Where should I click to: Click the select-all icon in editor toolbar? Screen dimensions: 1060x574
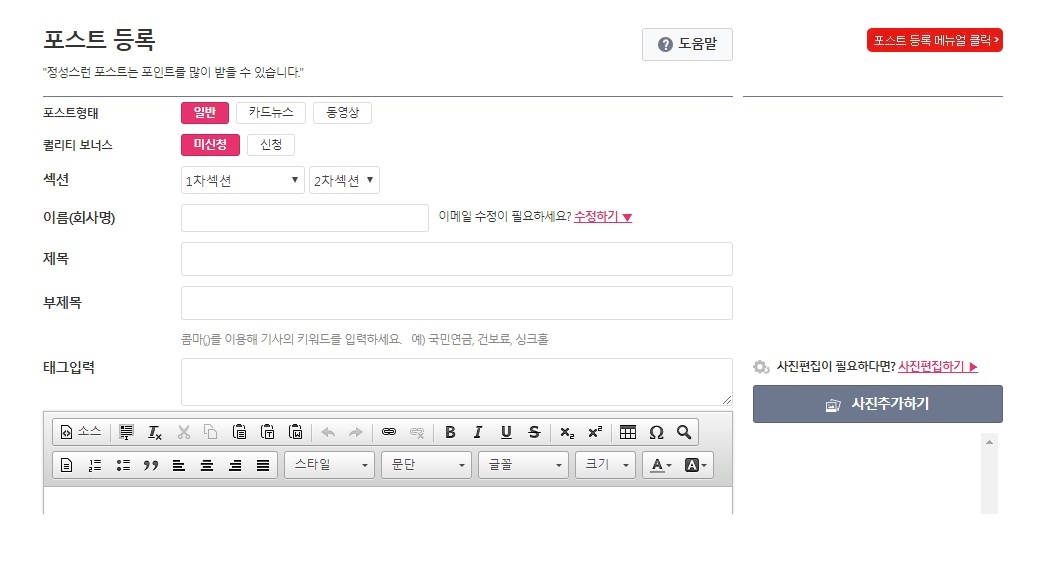[x=126, y=432]
